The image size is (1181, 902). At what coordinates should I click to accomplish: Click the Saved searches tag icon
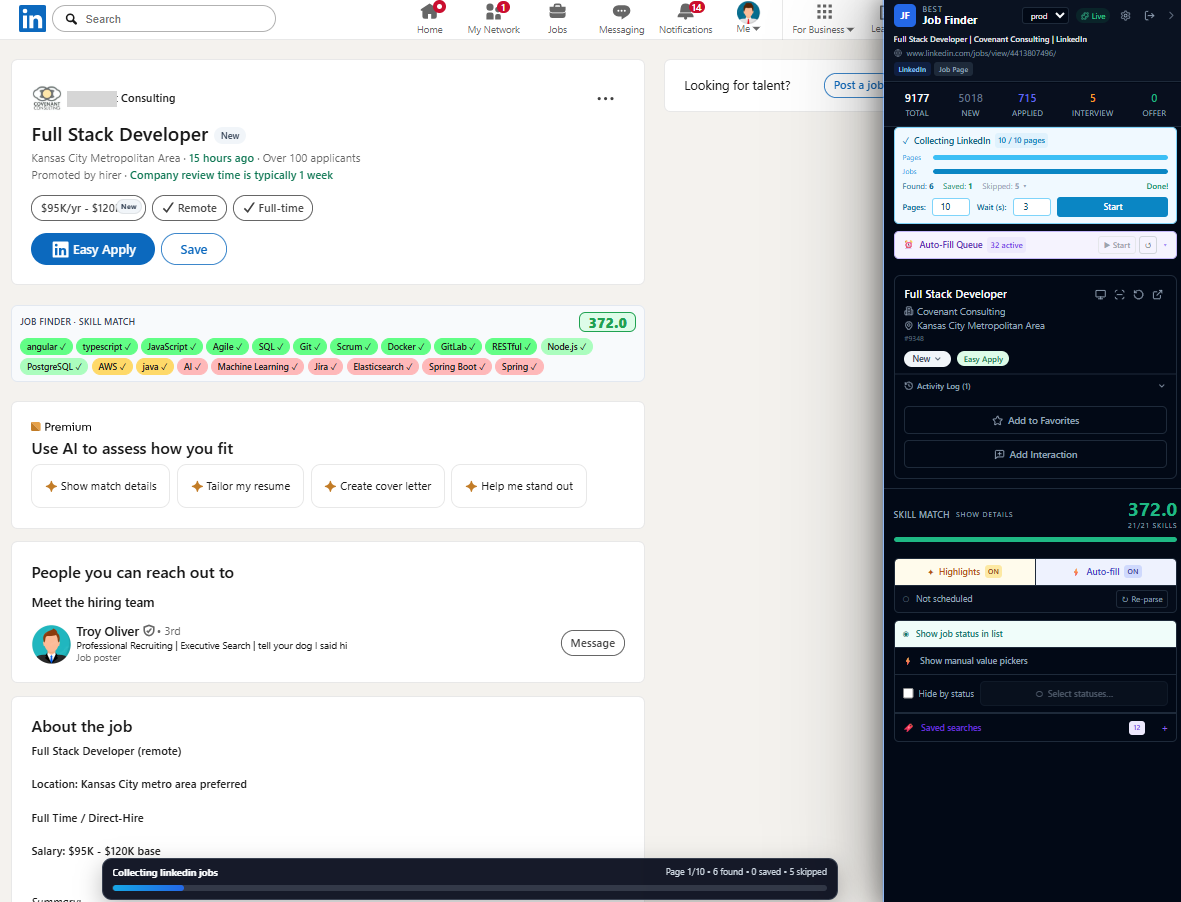[x=908, y=728]
